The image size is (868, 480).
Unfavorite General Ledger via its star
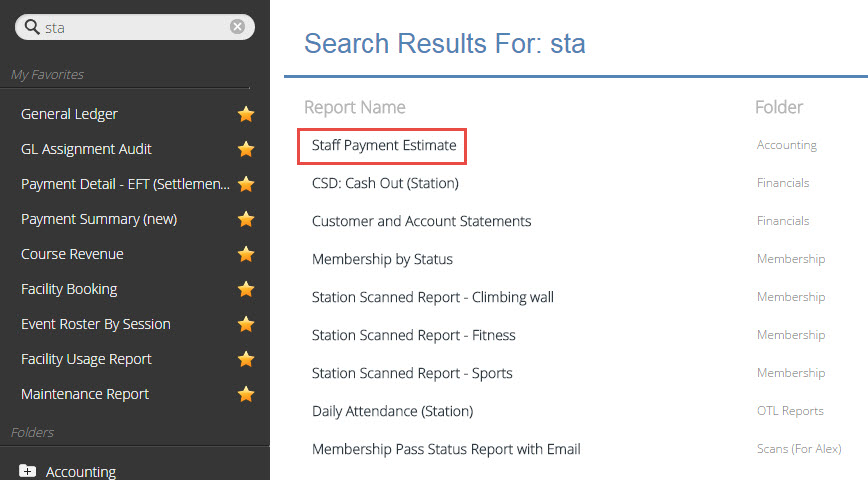click(x=246, y=114)
